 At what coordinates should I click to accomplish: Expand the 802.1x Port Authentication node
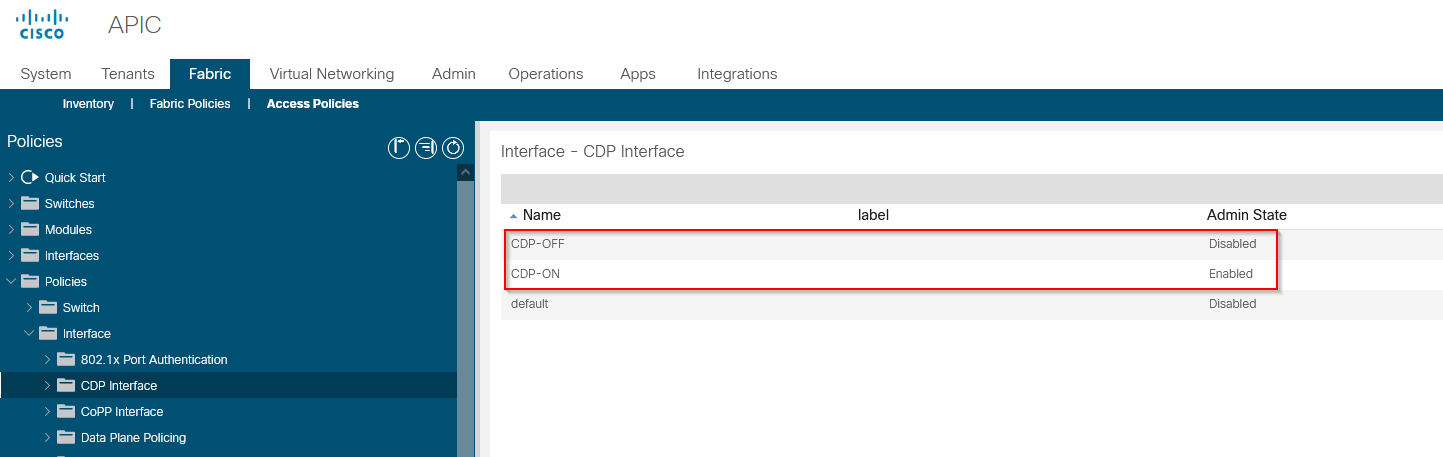tap(47, 359)
